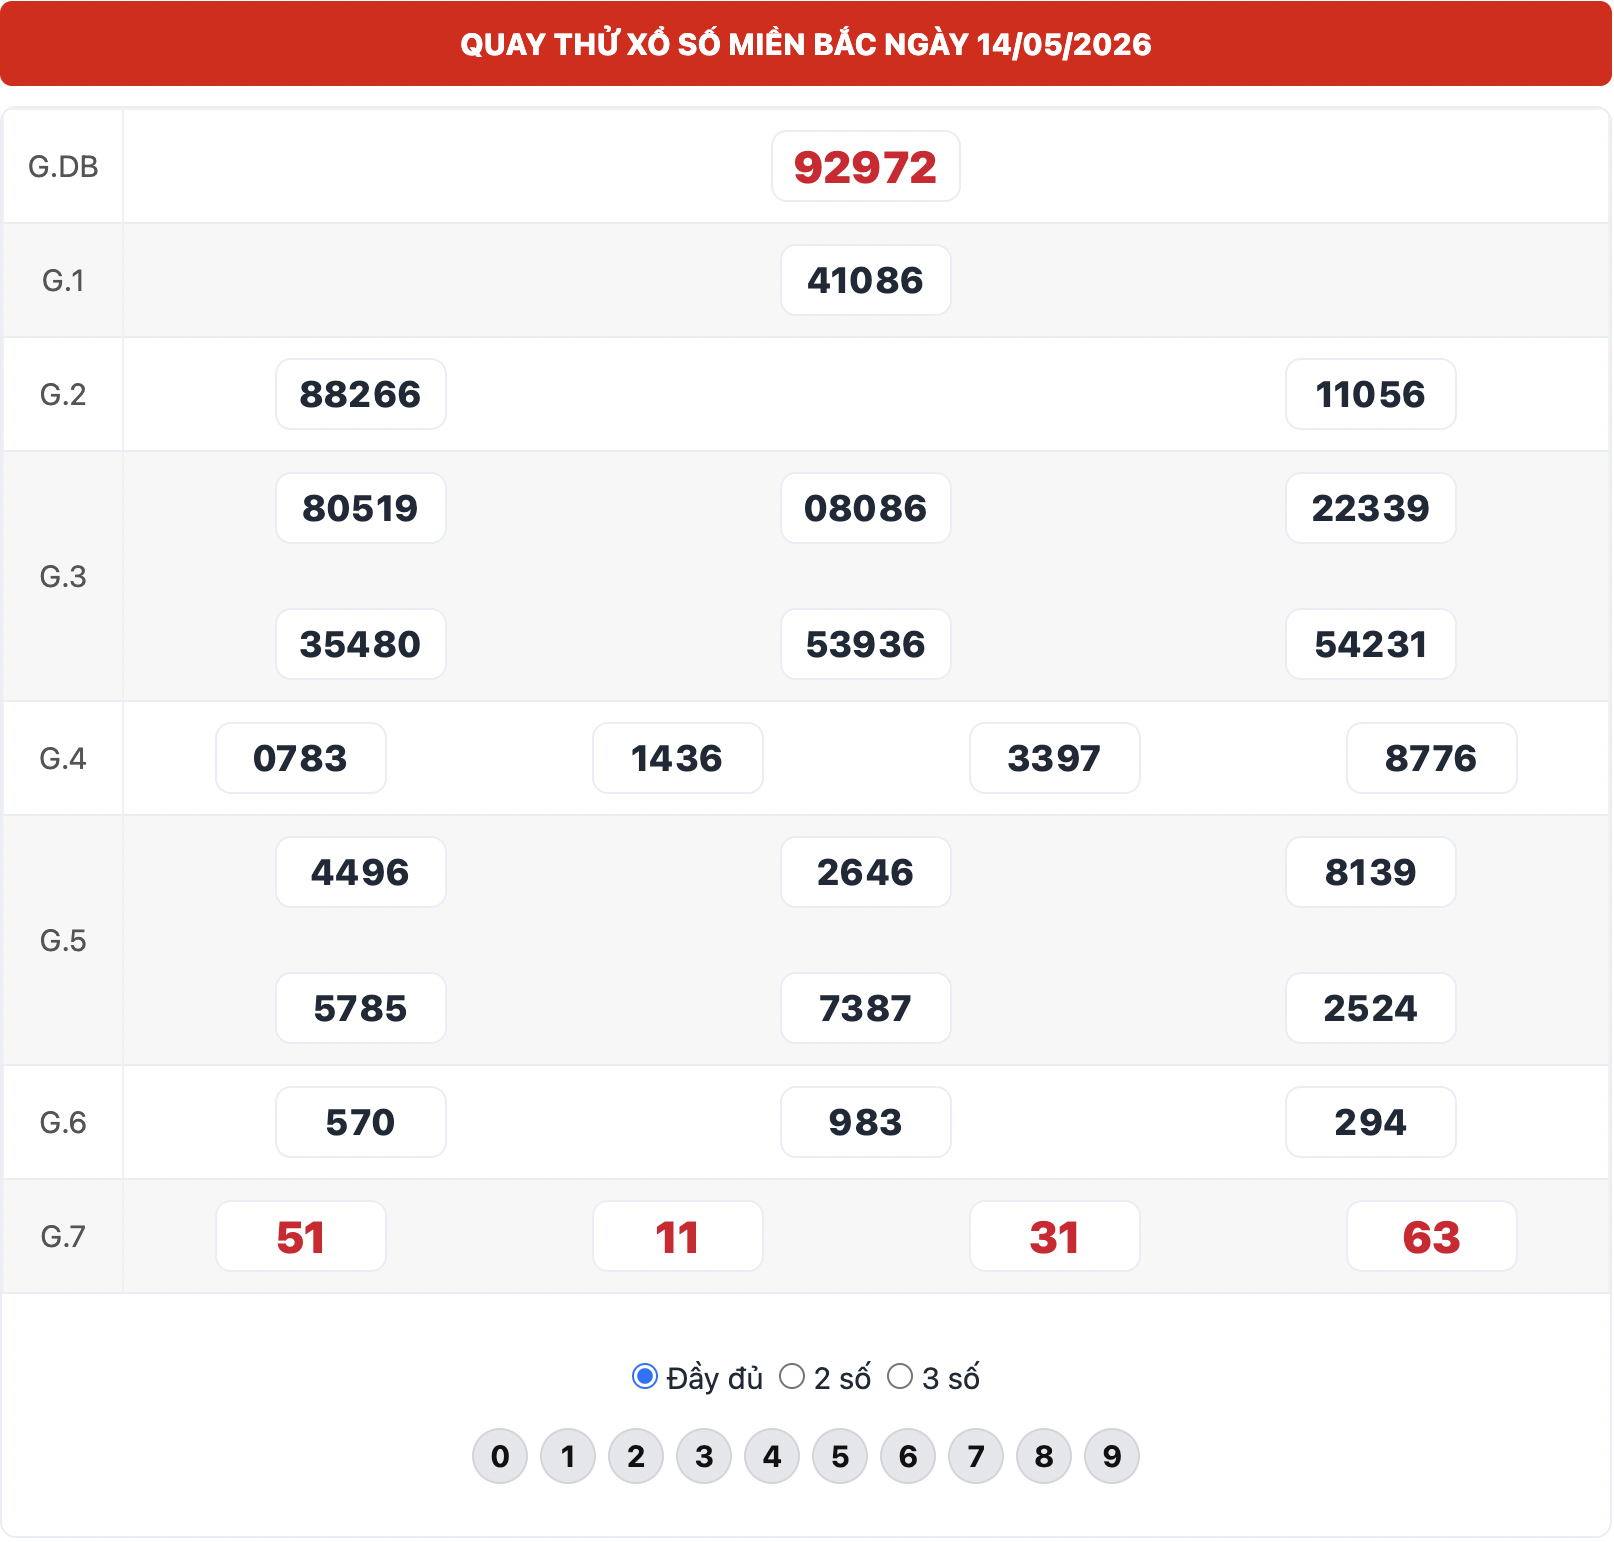This screenshot has width=1614, height=1542.
Task: Tap the digit 4 filter circle
Action: (772, 1456)
